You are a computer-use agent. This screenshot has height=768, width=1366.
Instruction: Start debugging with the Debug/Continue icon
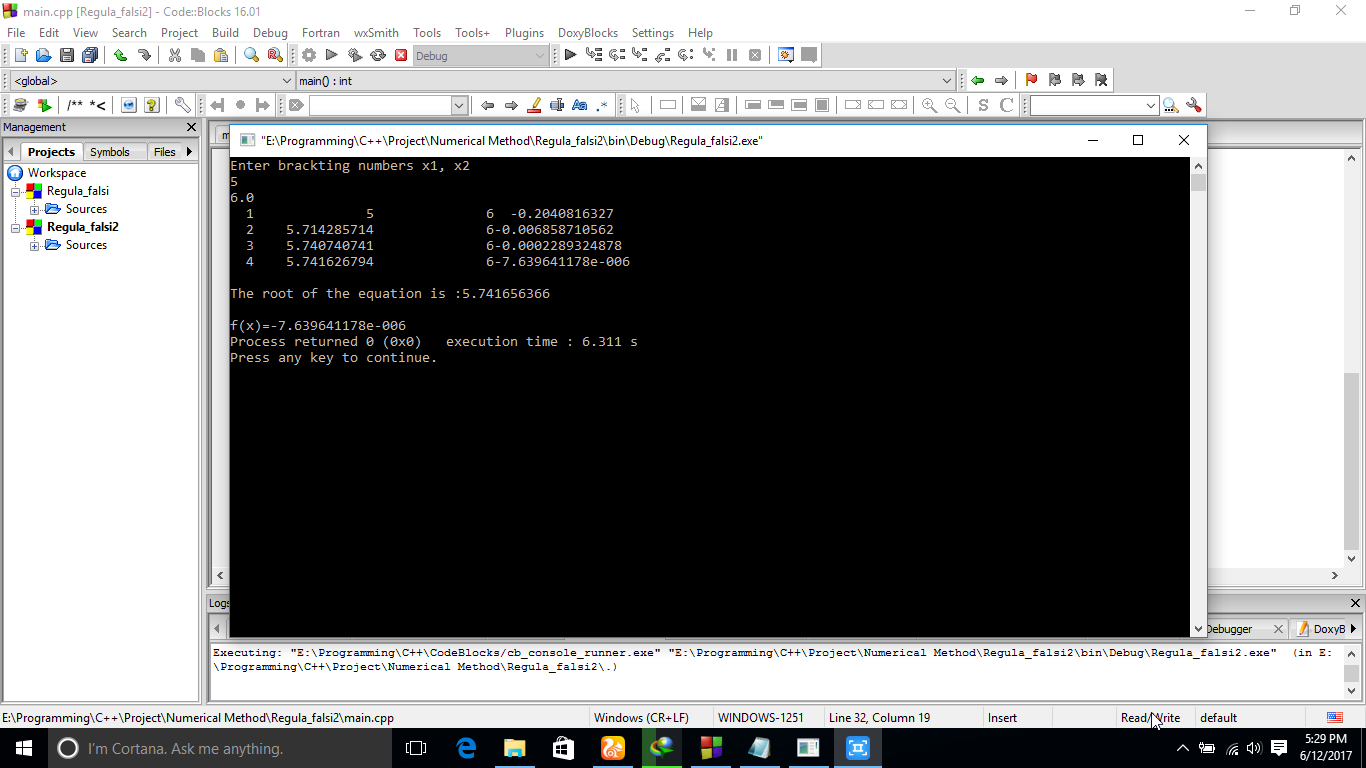[x=570, y=56]
